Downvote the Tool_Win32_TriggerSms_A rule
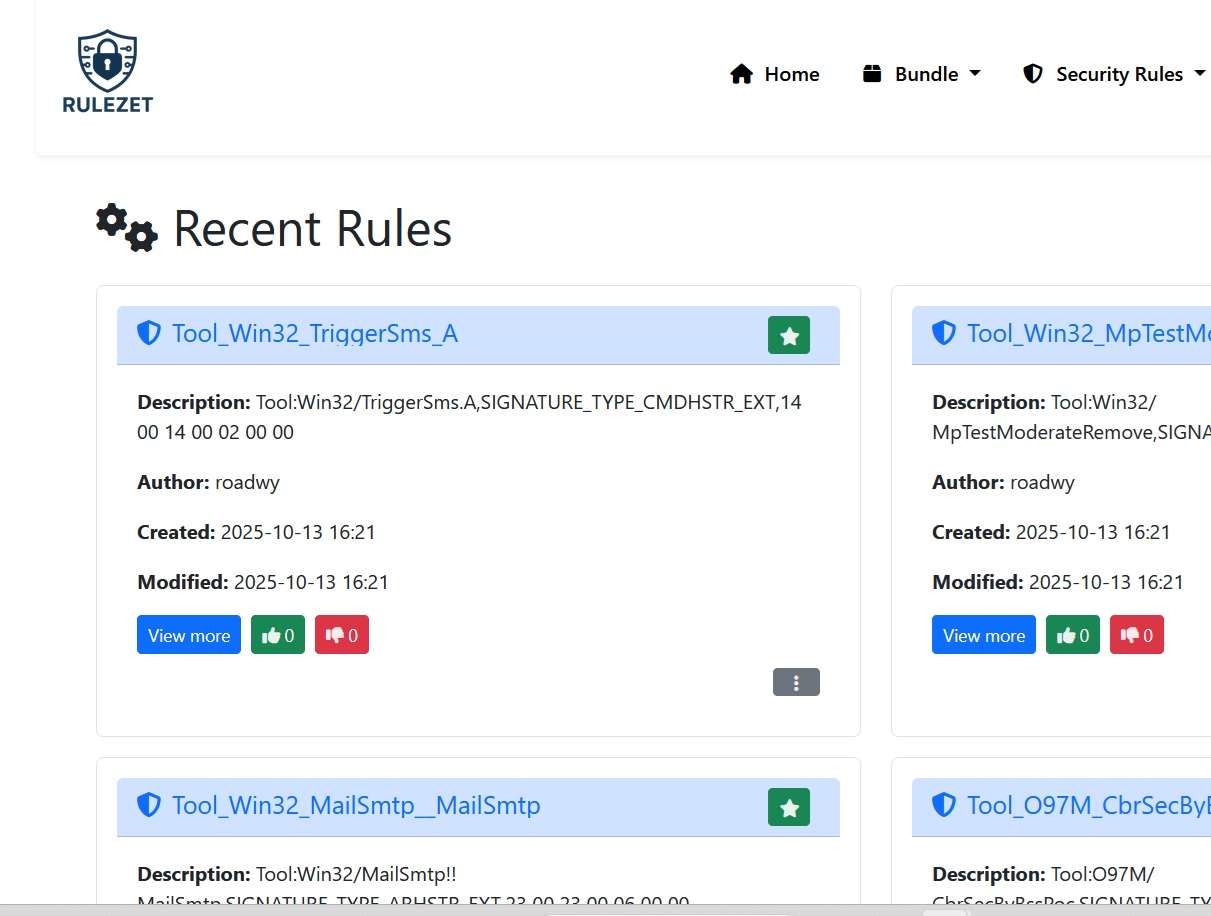This screenshot has height=916, width=1211. (342, 635)
